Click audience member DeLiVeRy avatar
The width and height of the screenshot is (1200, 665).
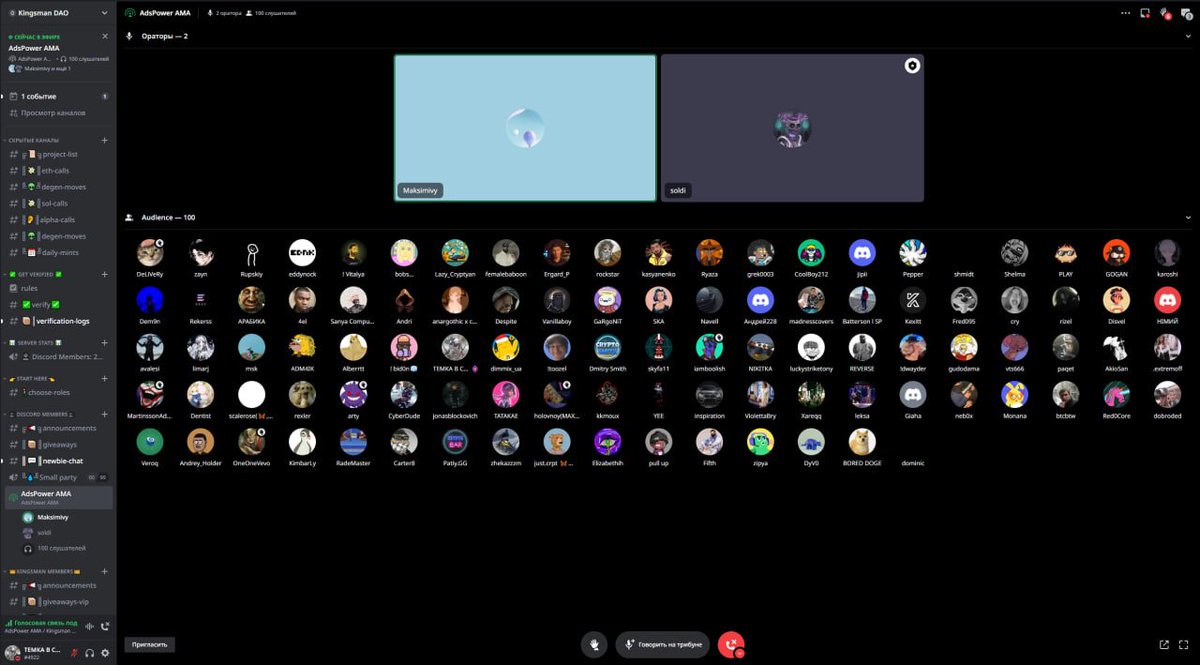150,252
